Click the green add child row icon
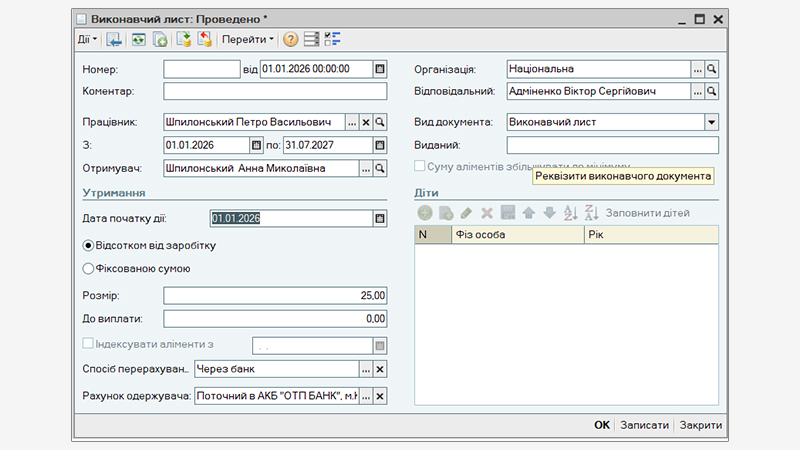 [x=424, y=213]
